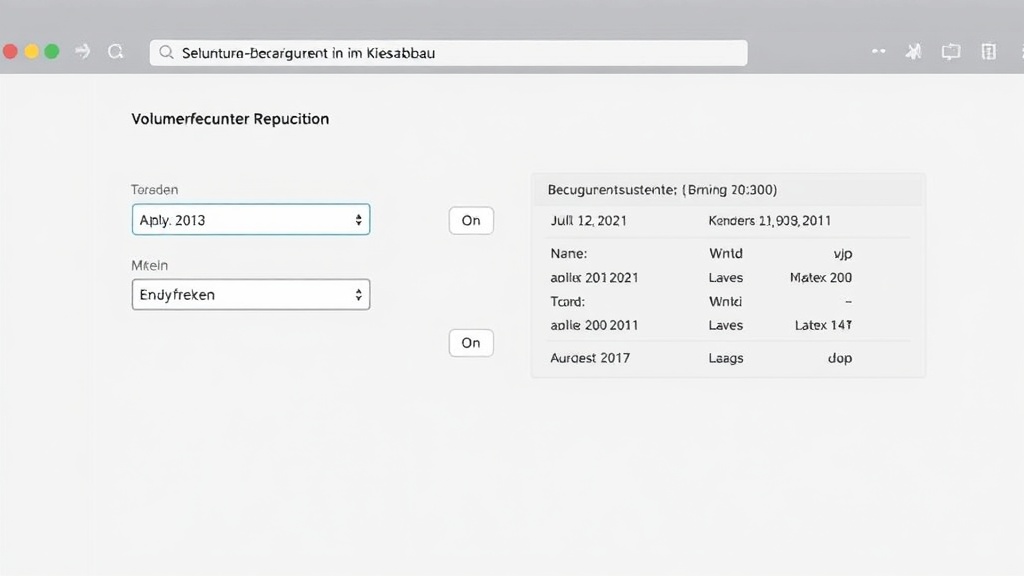Click the crossed-out pin icon in the toolbar
Screen dimensions: 1024x576
913,52
